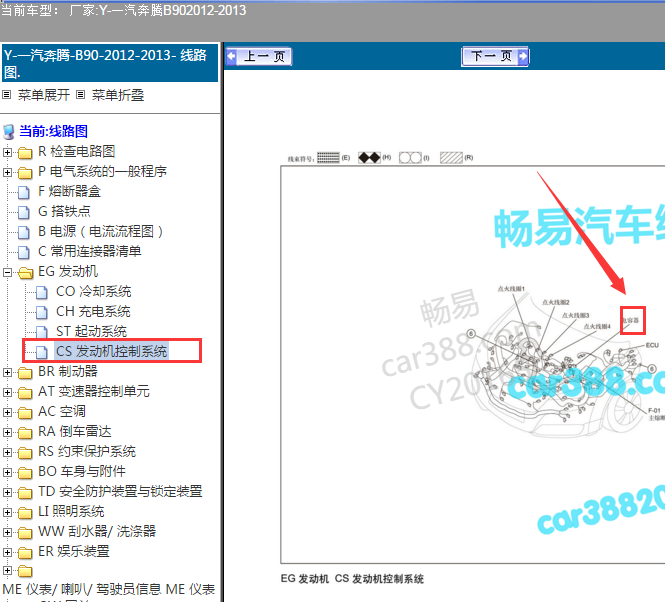Select CS 发动机控制系统 page
This screenshot has width=665, height=602.
[112, 351]
